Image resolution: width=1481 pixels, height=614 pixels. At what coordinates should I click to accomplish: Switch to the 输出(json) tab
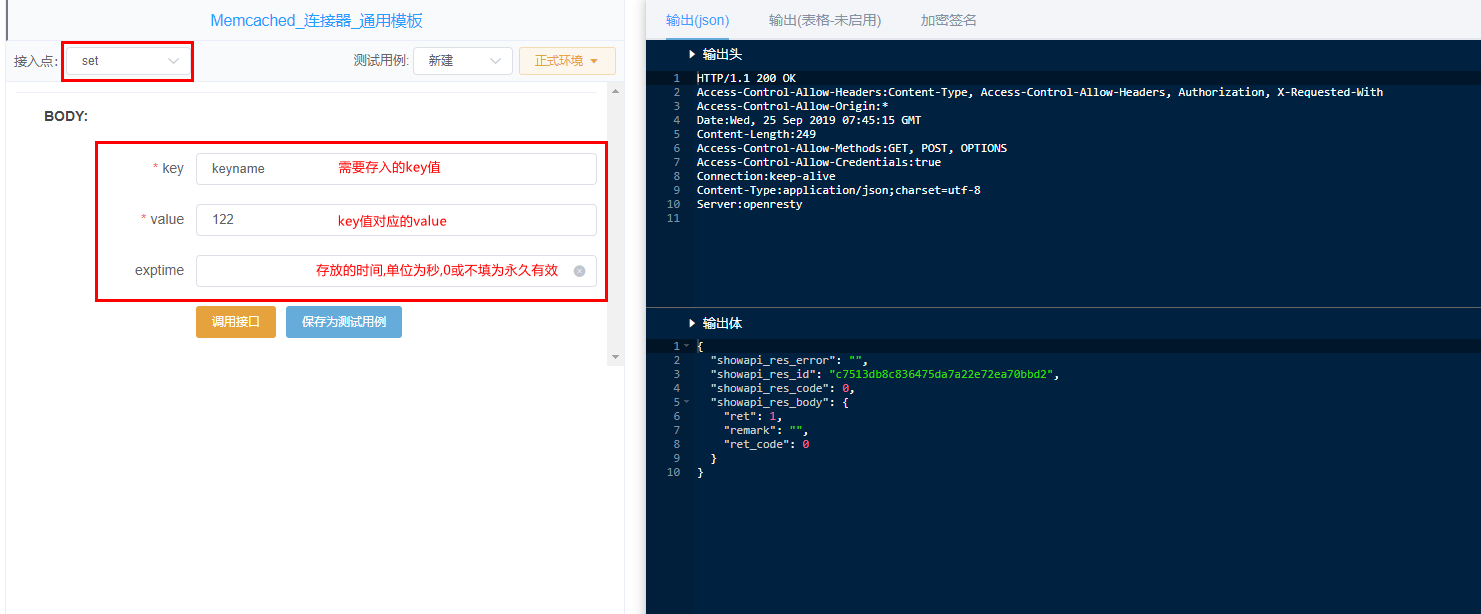click(697, 20)
